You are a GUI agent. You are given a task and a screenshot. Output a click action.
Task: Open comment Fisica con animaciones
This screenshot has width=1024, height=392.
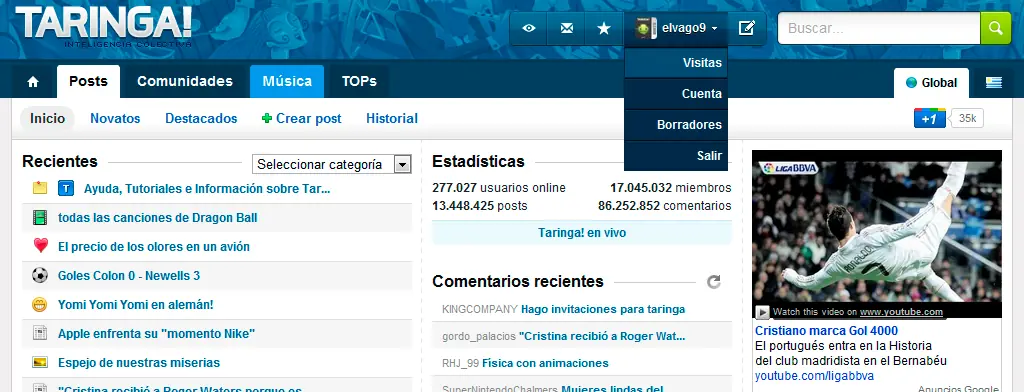545,363
